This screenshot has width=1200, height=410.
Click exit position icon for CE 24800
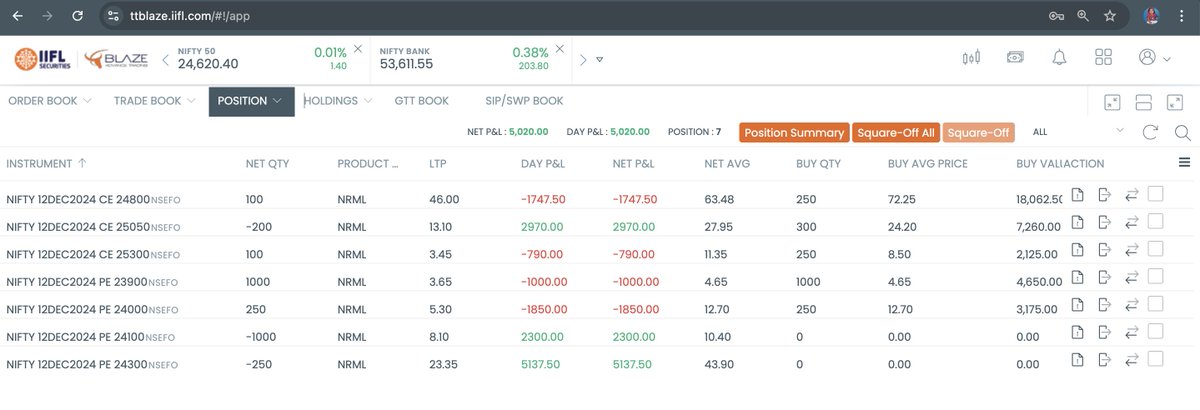1104,195
